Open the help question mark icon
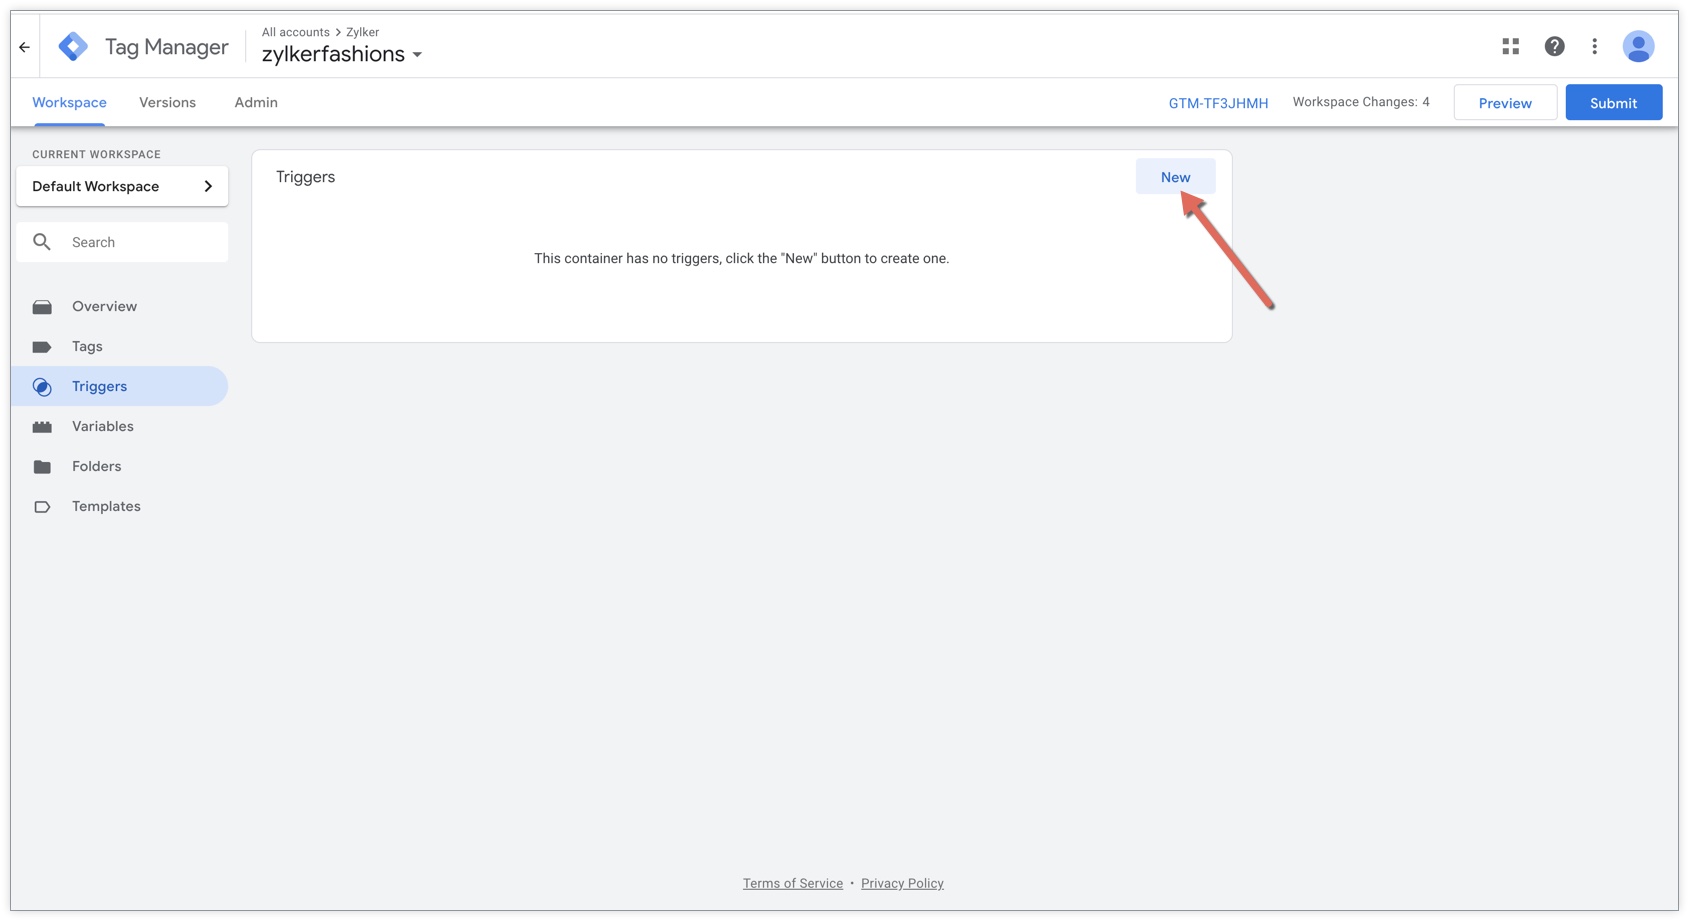The height and width of the screenshot is (921, 1689). 1554,47
